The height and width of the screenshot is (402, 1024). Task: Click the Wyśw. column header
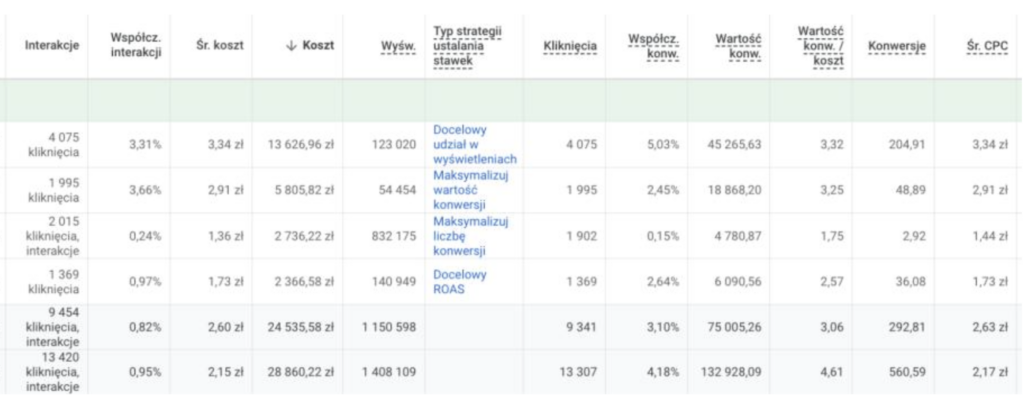(x=399, y=46)
